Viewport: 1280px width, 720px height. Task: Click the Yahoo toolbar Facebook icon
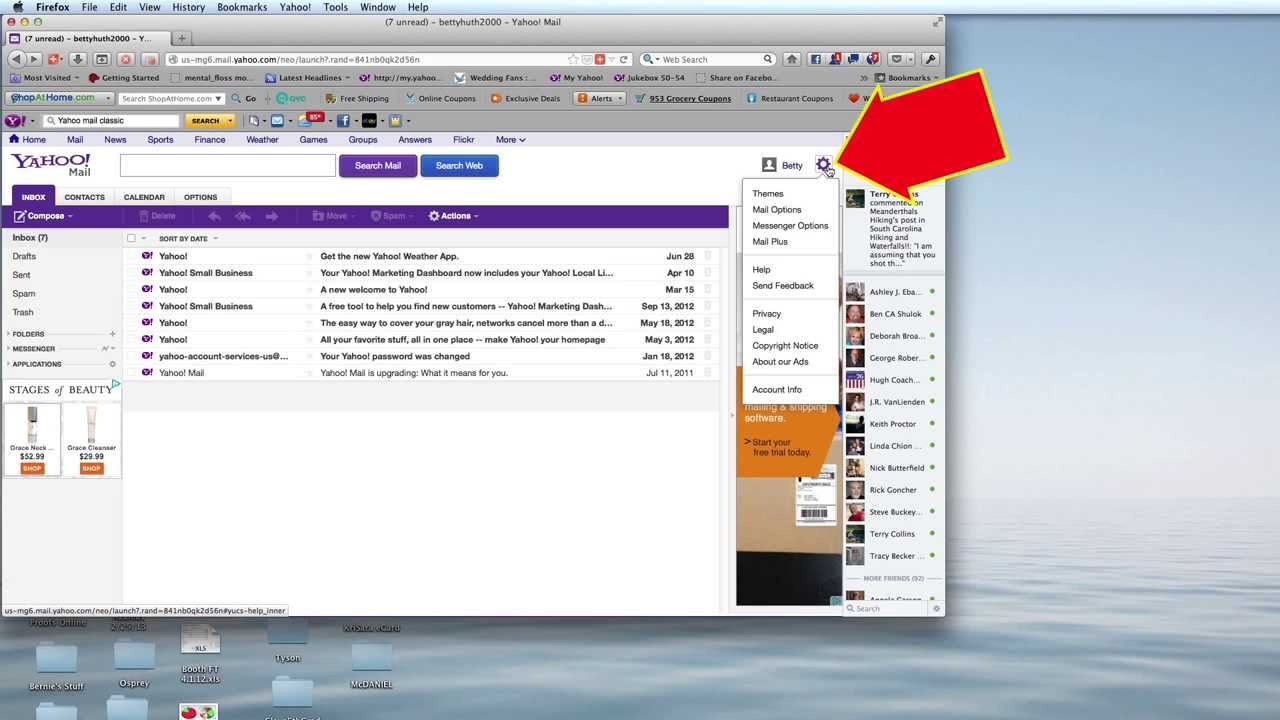pyautogui.click(x=343, y=121)
